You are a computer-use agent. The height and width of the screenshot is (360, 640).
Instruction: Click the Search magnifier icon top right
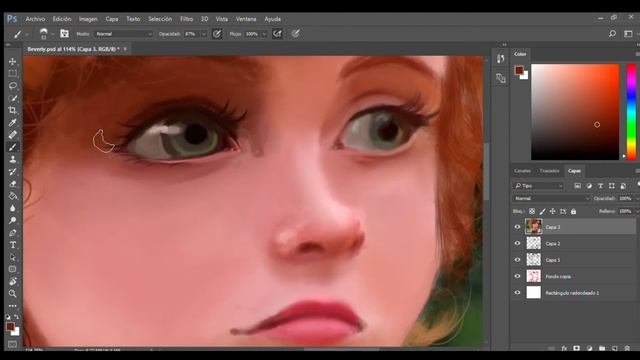(612, 34)
